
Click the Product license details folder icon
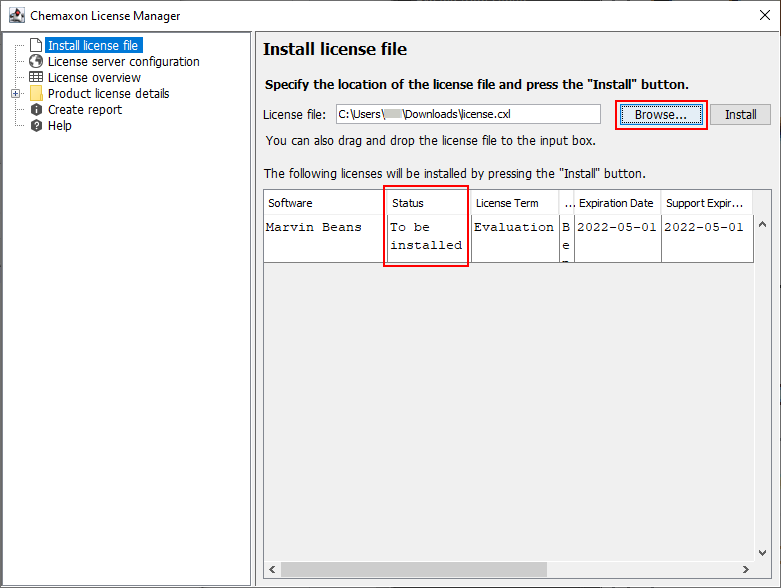pyautogui.click(x=36, y=93)
